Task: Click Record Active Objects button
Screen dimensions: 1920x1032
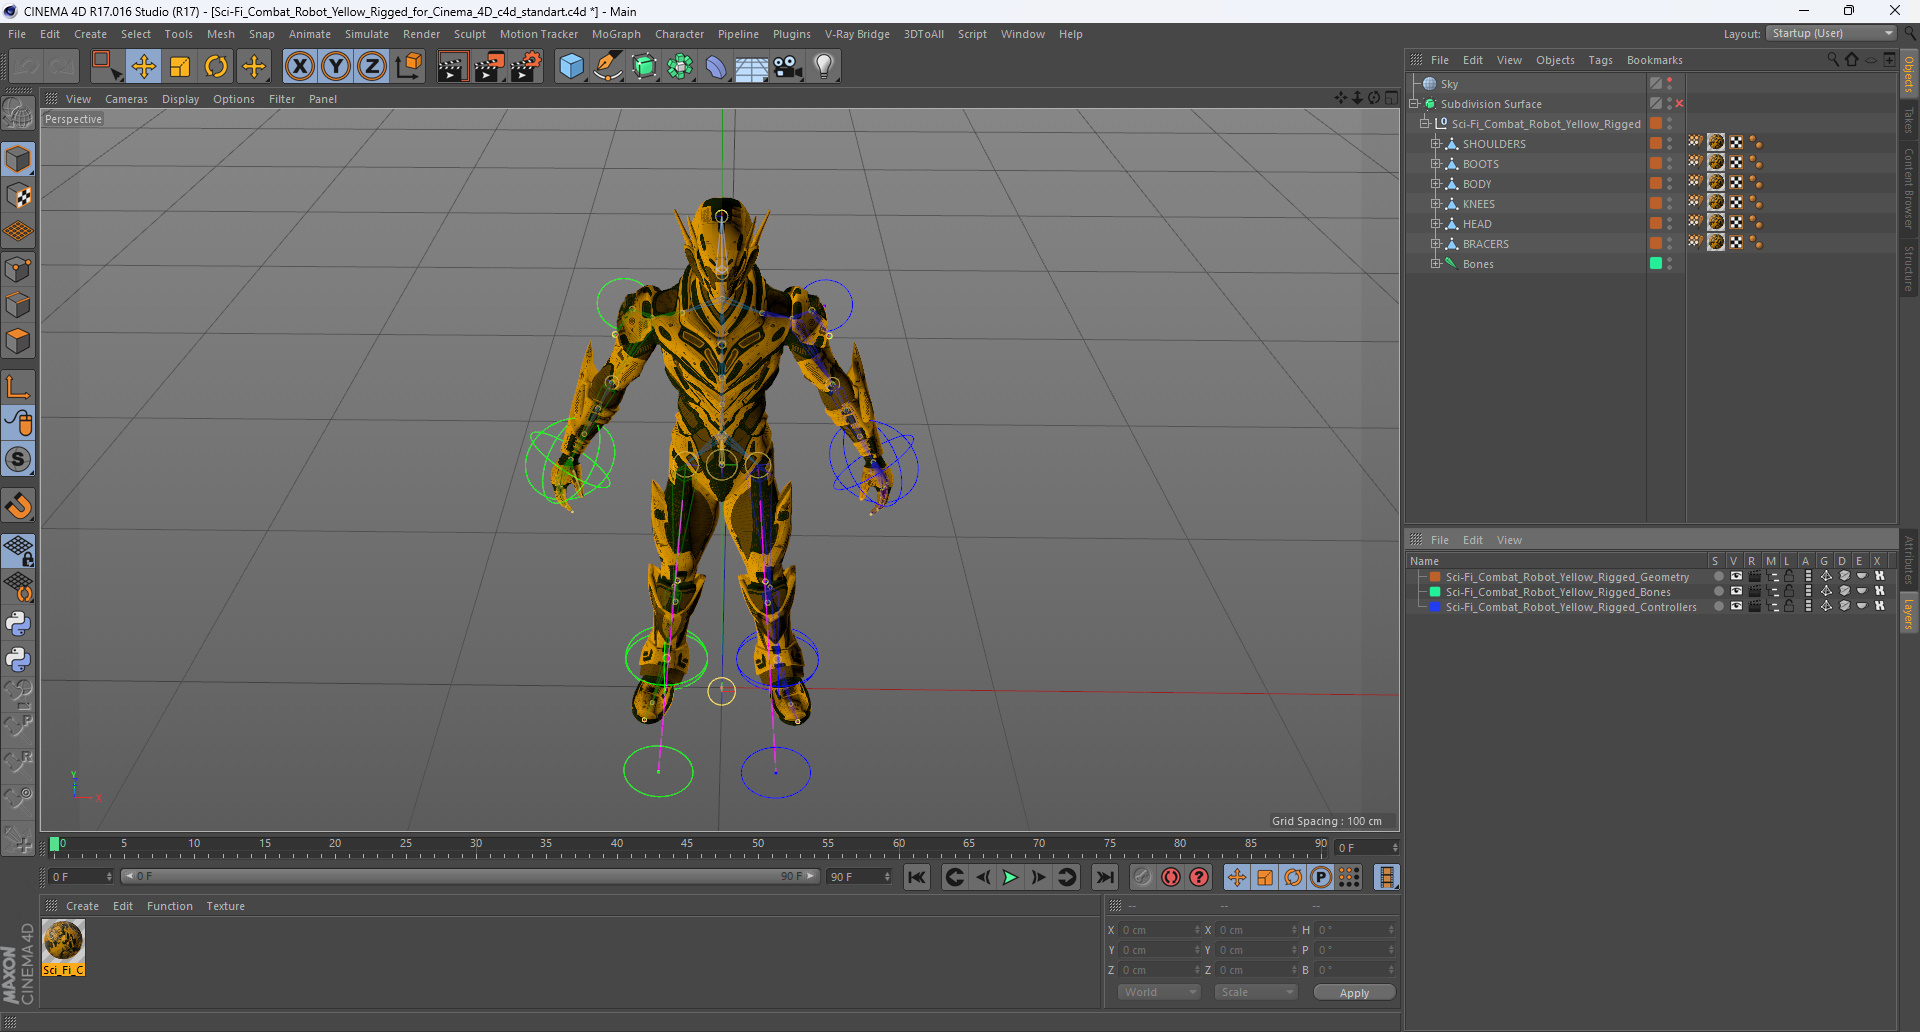Action: (x=1143, y=877)
